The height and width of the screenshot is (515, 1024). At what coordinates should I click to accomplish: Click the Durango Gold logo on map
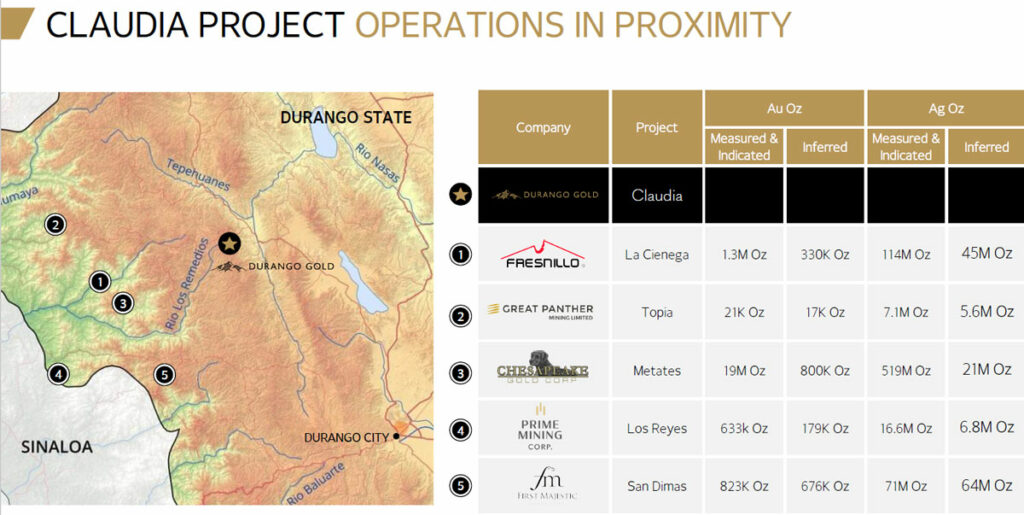click(274, 266)
